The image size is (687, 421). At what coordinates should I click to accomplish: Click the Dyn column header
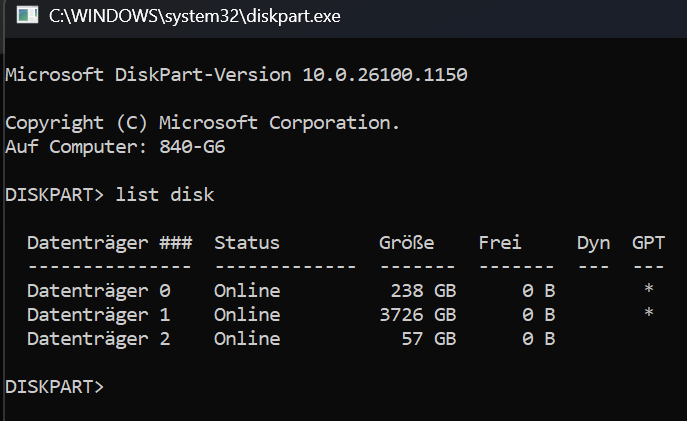click(x=593, y=244)
